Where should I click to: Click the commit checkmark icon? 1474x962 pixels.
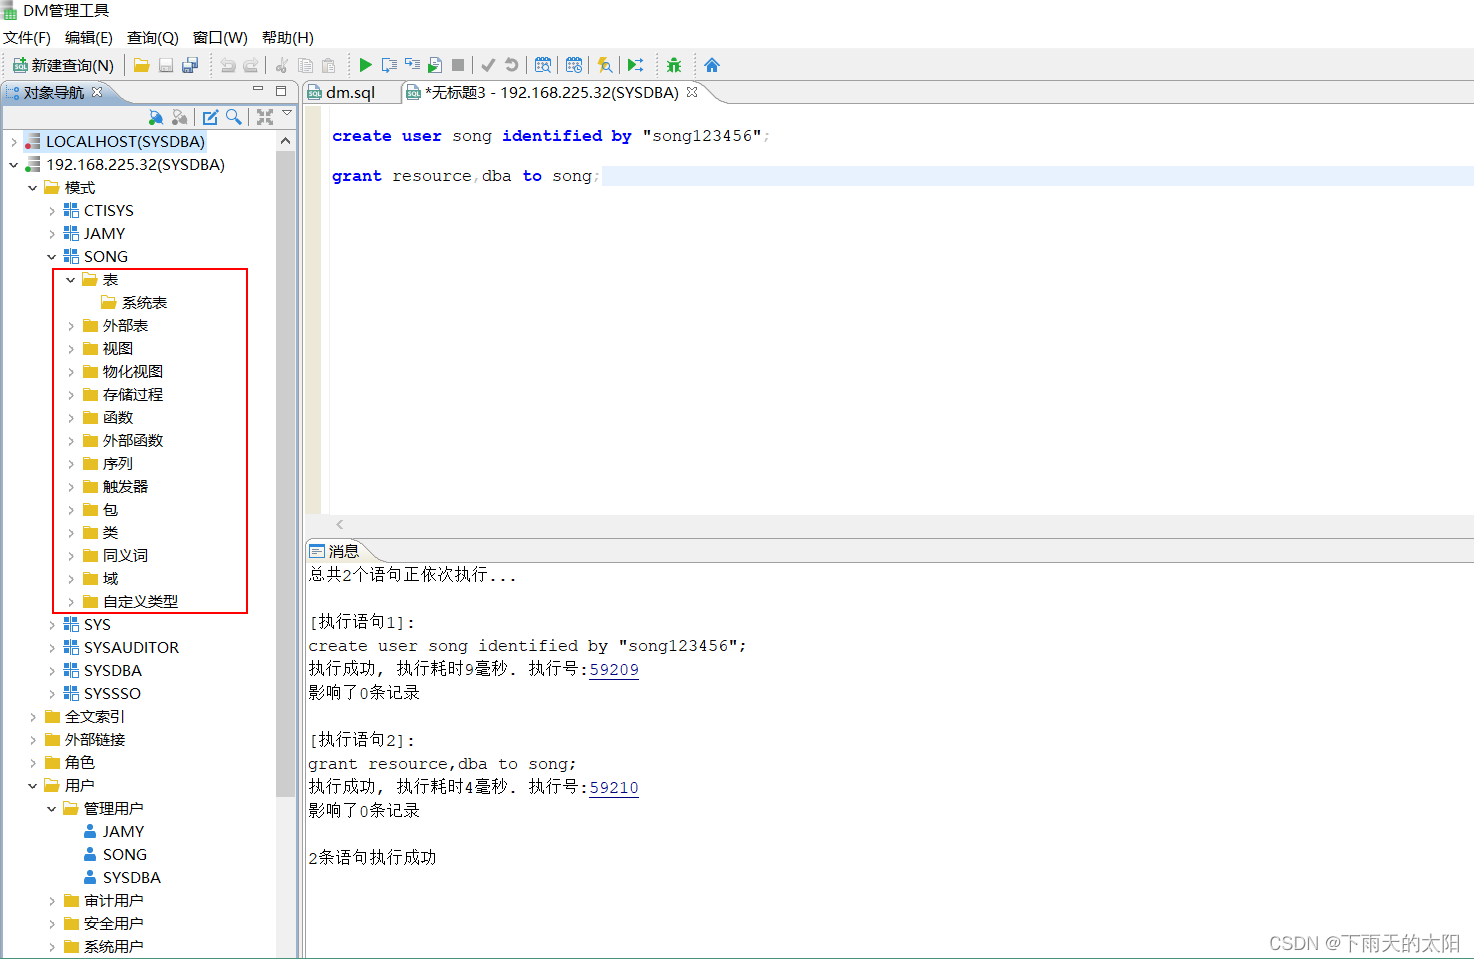click(488, 65)
